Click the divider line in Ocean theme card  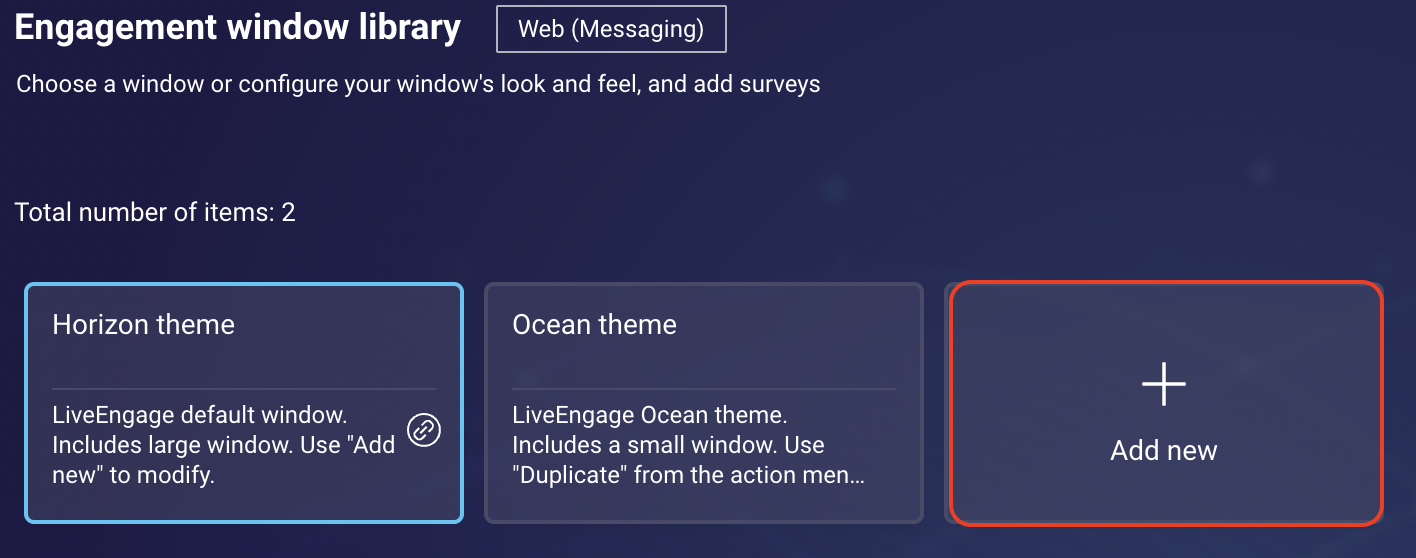[x=704, y=388]
